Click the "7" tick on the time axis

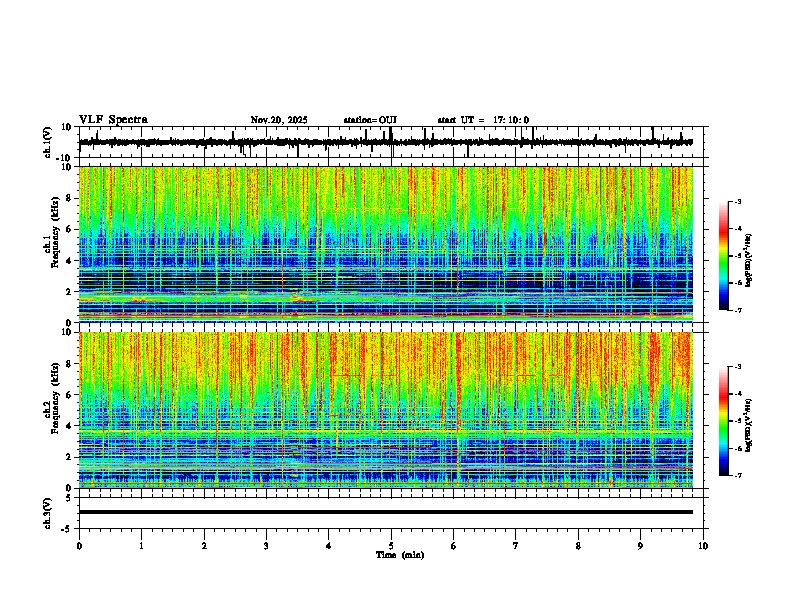(516, 546)
